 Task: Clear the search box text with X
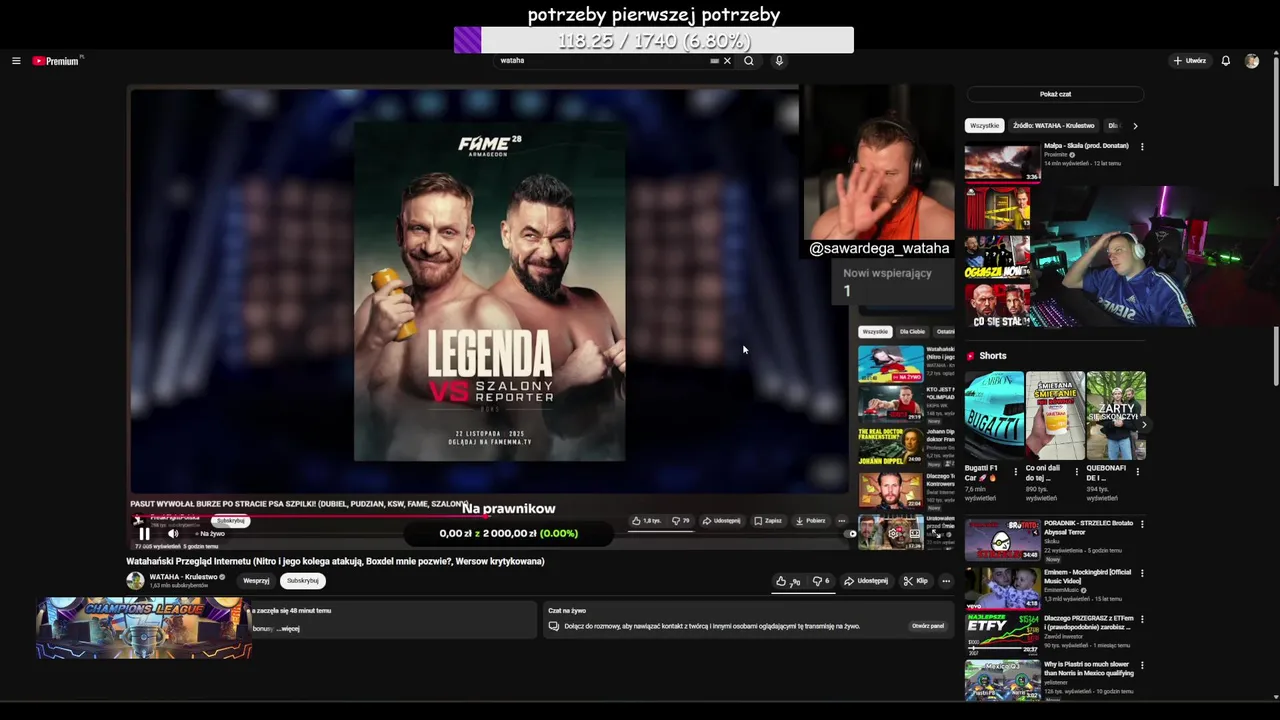coord(727,61)
